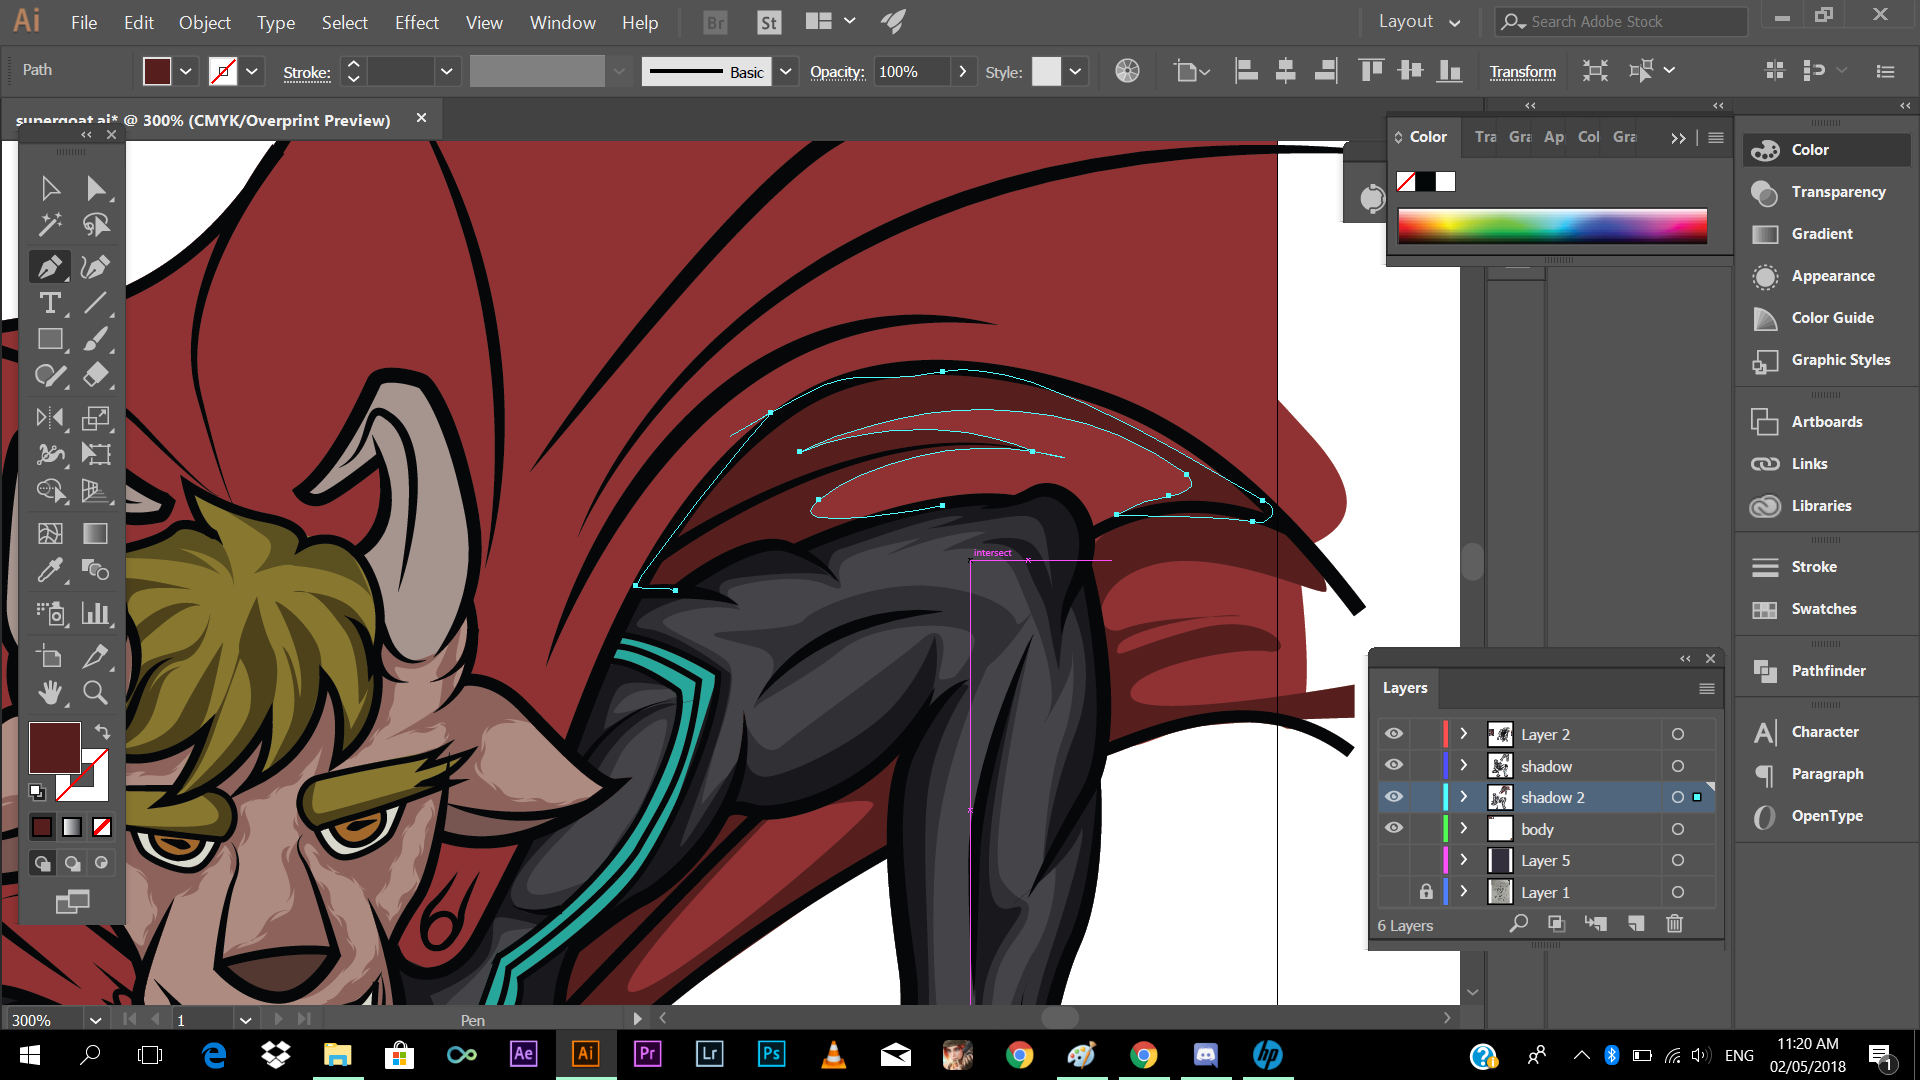This screenshot has height=1080, width=1920.
Task: Open the Effect menu
Action: pyautogui.click(x=416, y=22)
